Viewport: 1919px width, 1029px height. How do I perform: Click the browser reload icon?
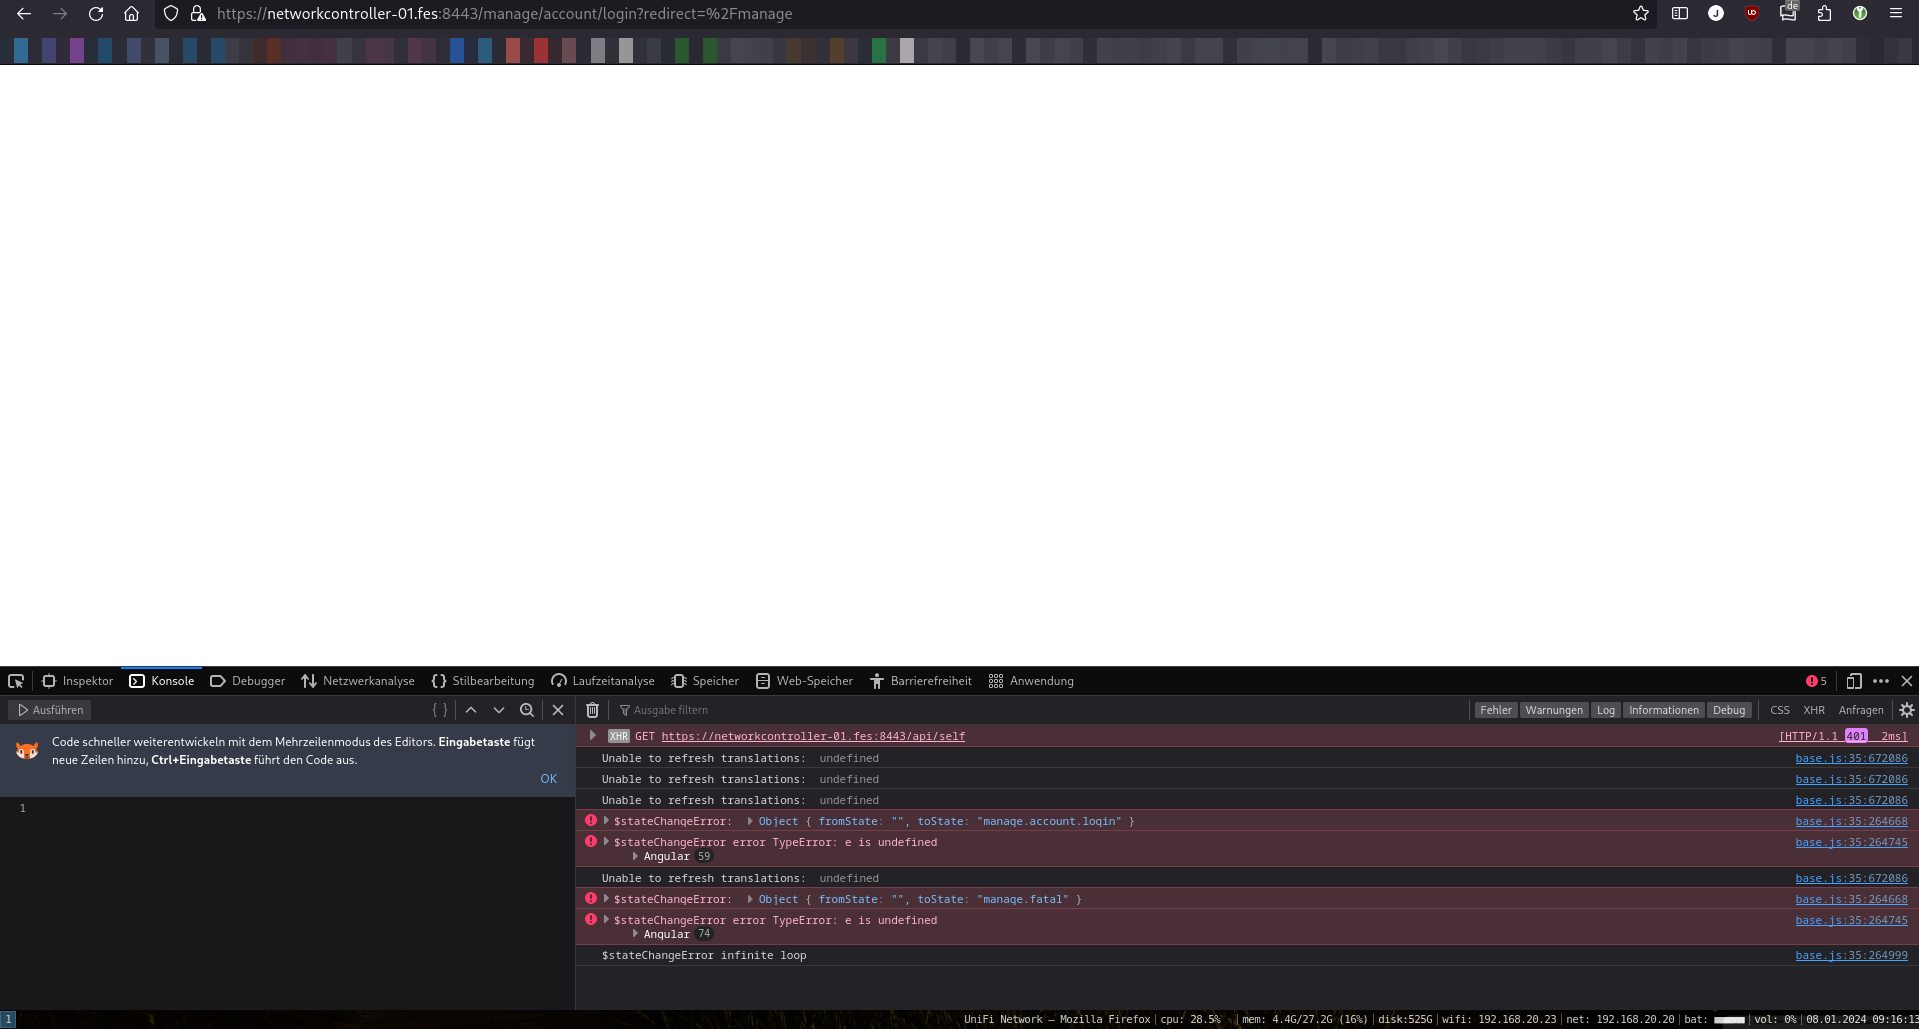coord(96,14)
